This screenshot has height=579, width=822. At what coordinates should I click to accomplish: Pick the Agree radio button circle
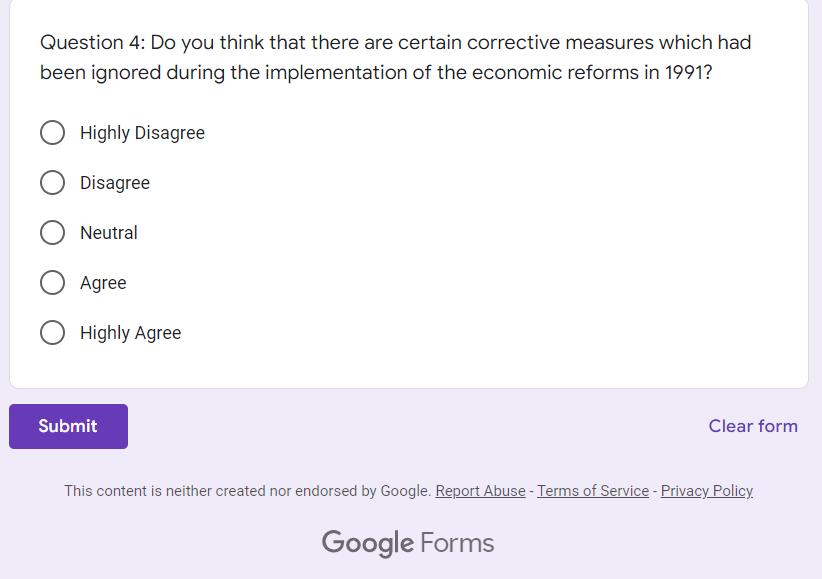click(x=53, y=283)
